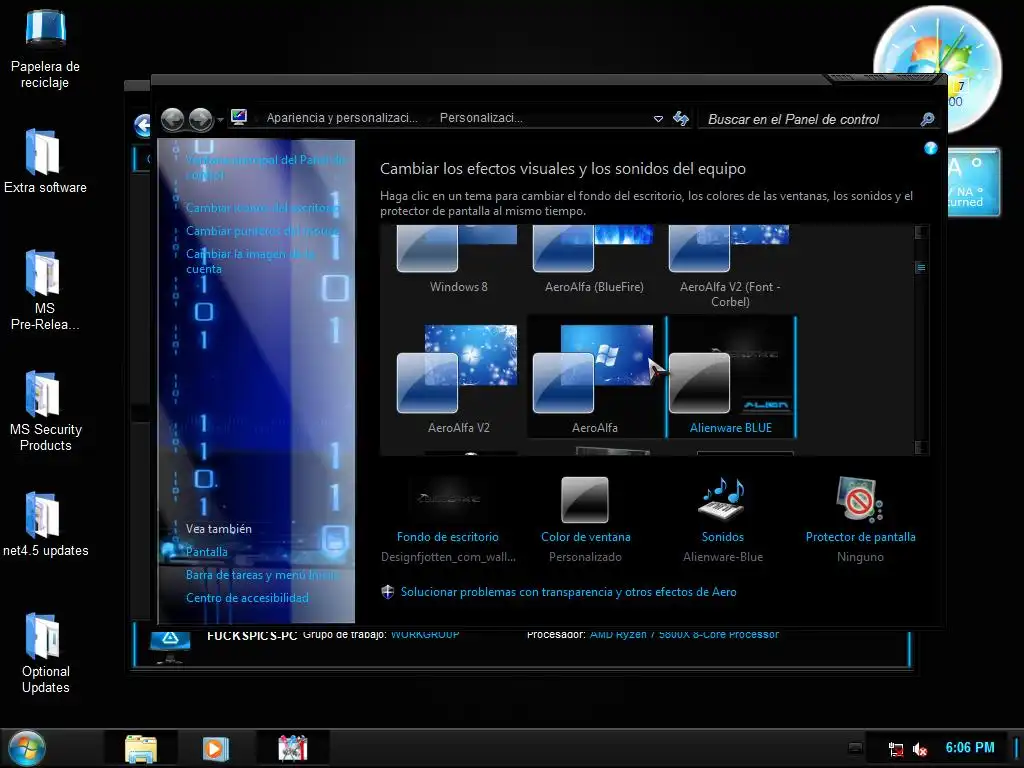Screen dimensions: 1024x768
Task: Click the forward navigation arrow
Action: point(200,120)
